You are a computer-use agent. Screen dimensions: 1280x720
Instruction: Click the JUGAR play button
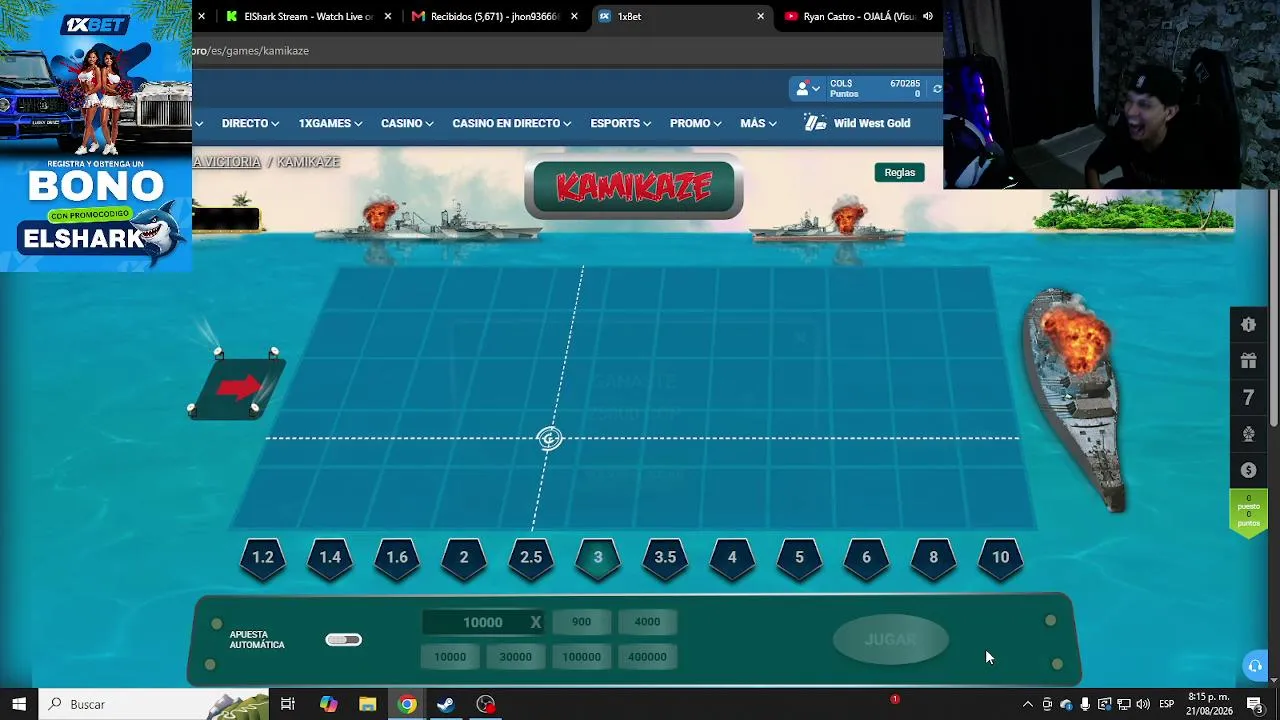pos(890,640)
